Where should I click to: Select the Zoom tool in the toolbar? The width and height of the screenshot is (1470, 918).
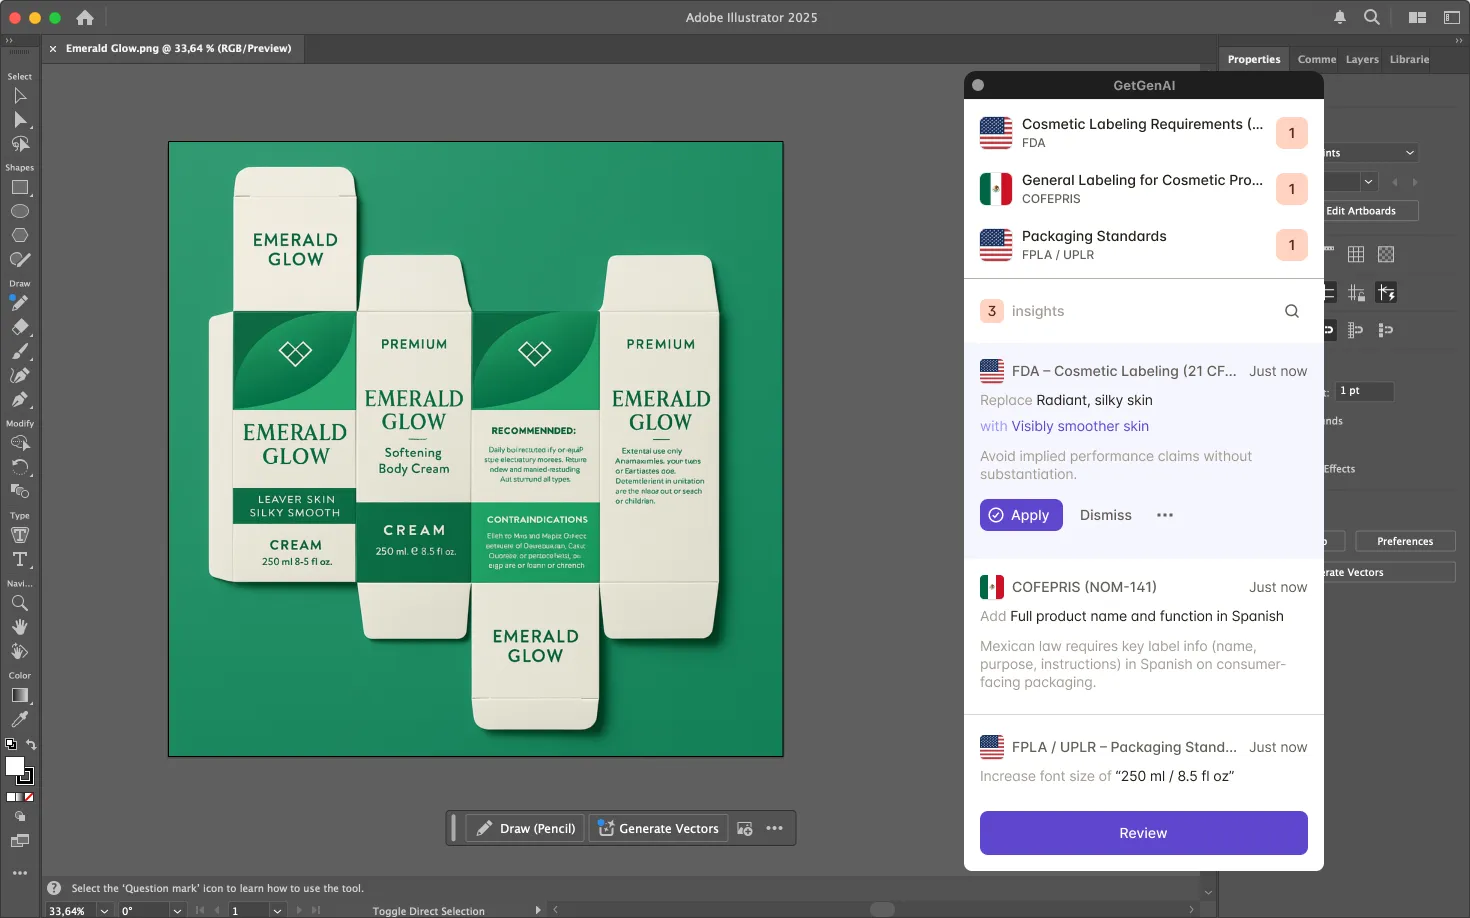pos(20,603)
